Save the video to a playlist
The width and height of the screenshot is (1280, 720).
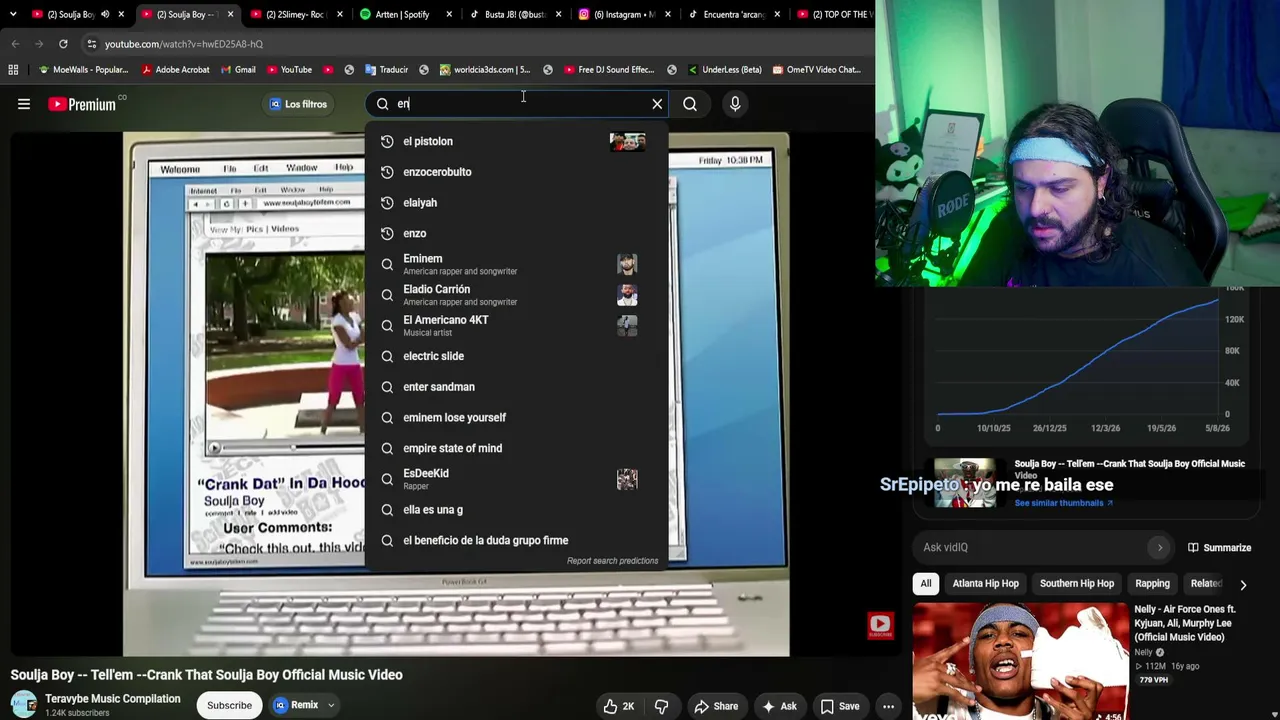[x=840, y=706]
